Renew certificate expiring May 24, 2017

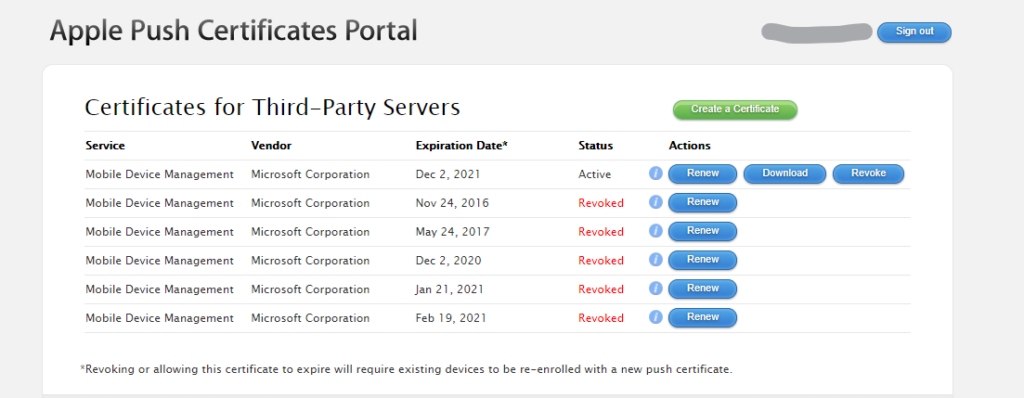coord(703,231)
